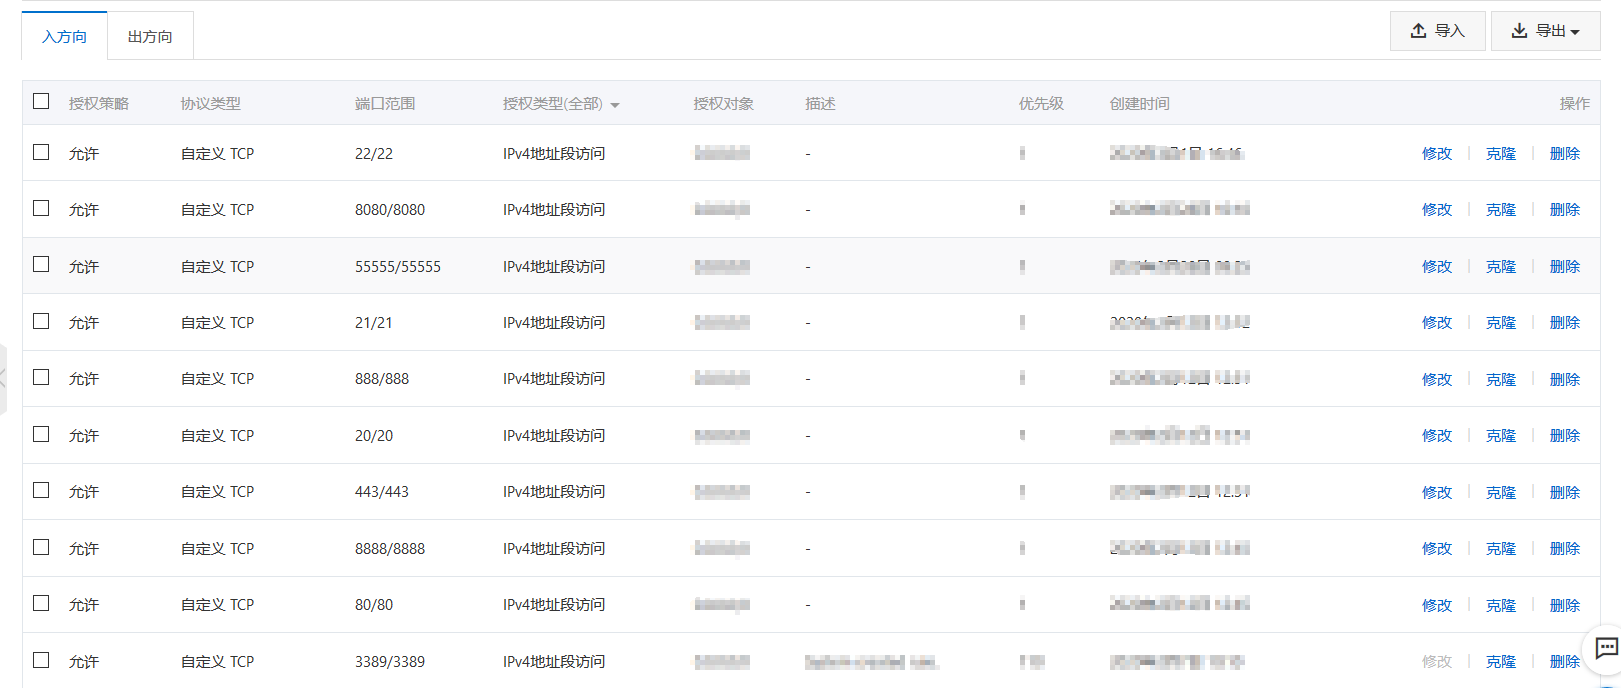
Task: Switch to the 入方向 inbound tab
Action: click(x=64, y=37)
